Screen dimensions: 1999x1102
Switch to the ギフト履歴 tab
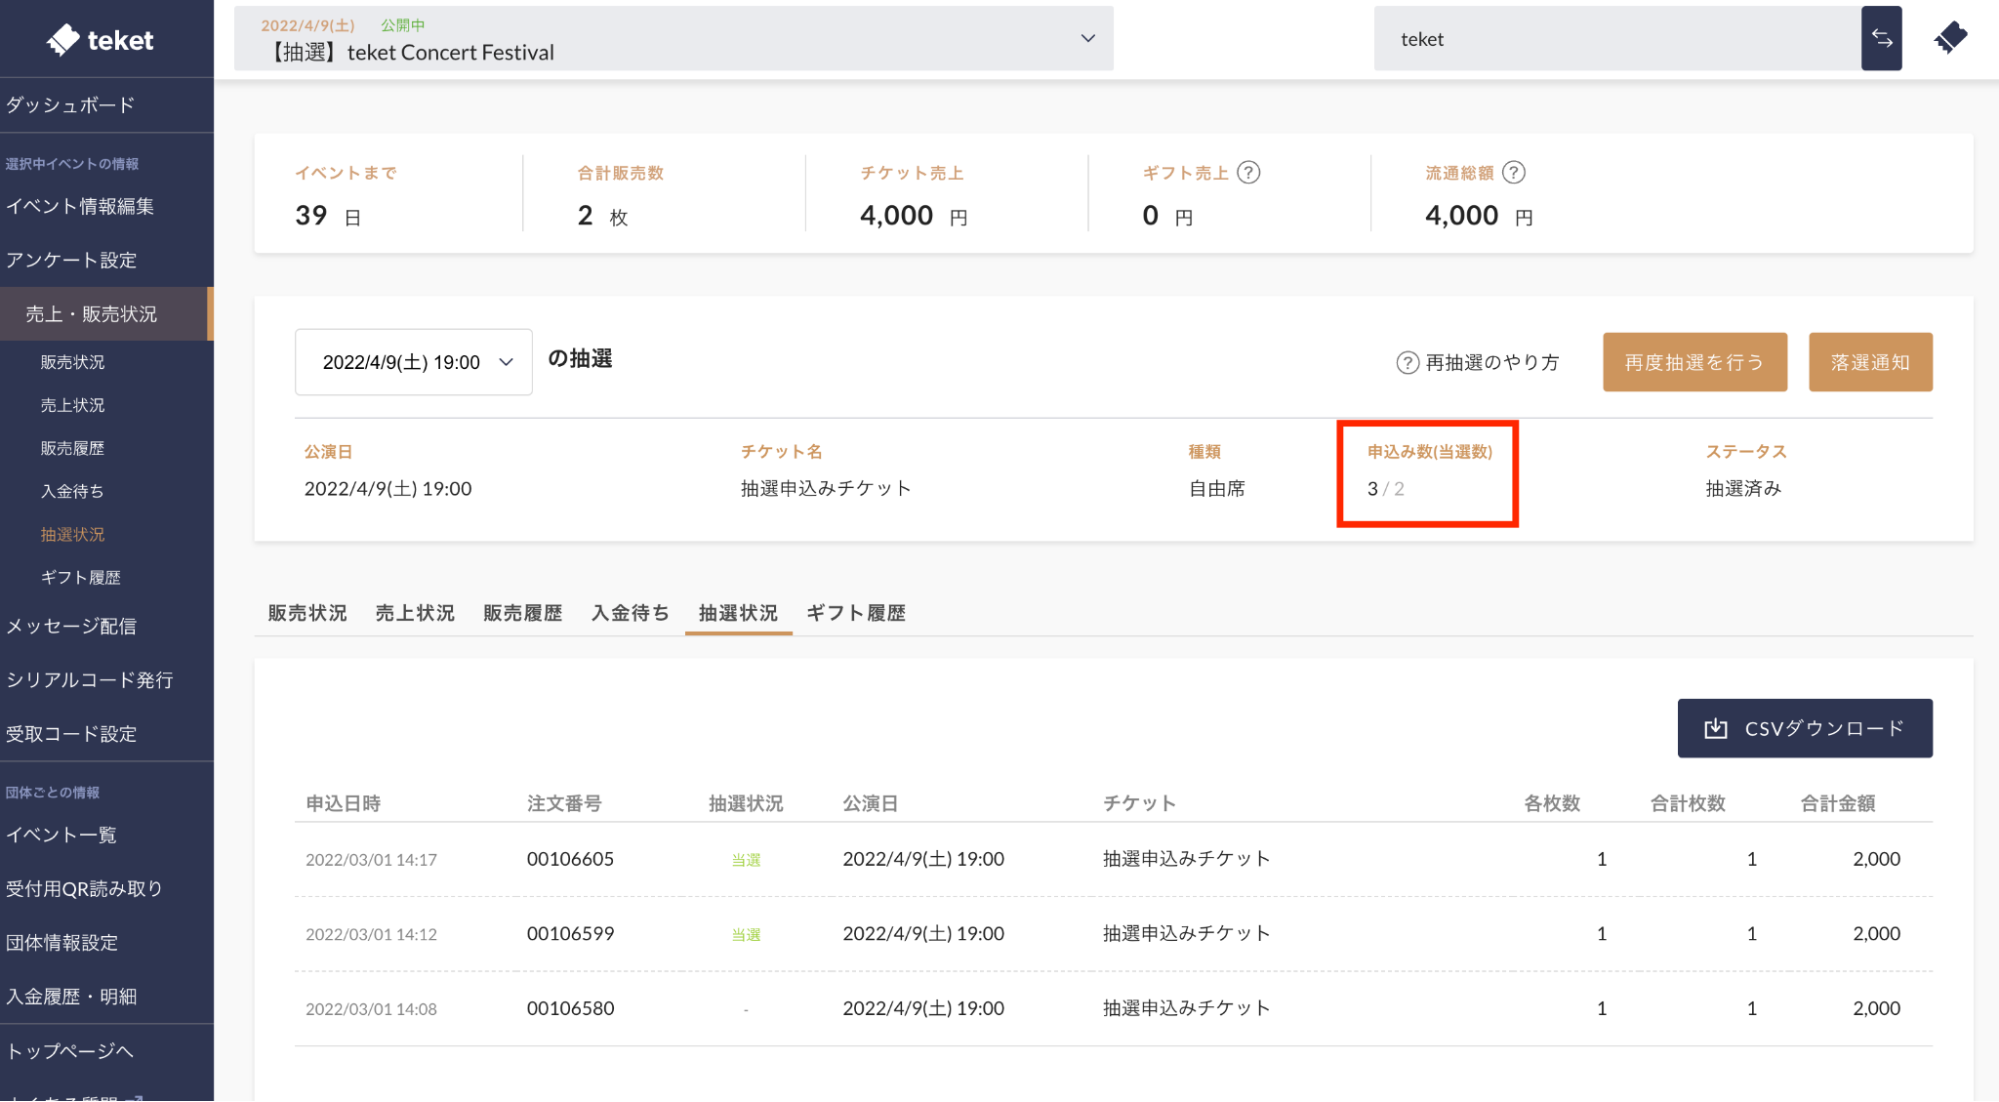pyautogui.click(x=856, y=613)
